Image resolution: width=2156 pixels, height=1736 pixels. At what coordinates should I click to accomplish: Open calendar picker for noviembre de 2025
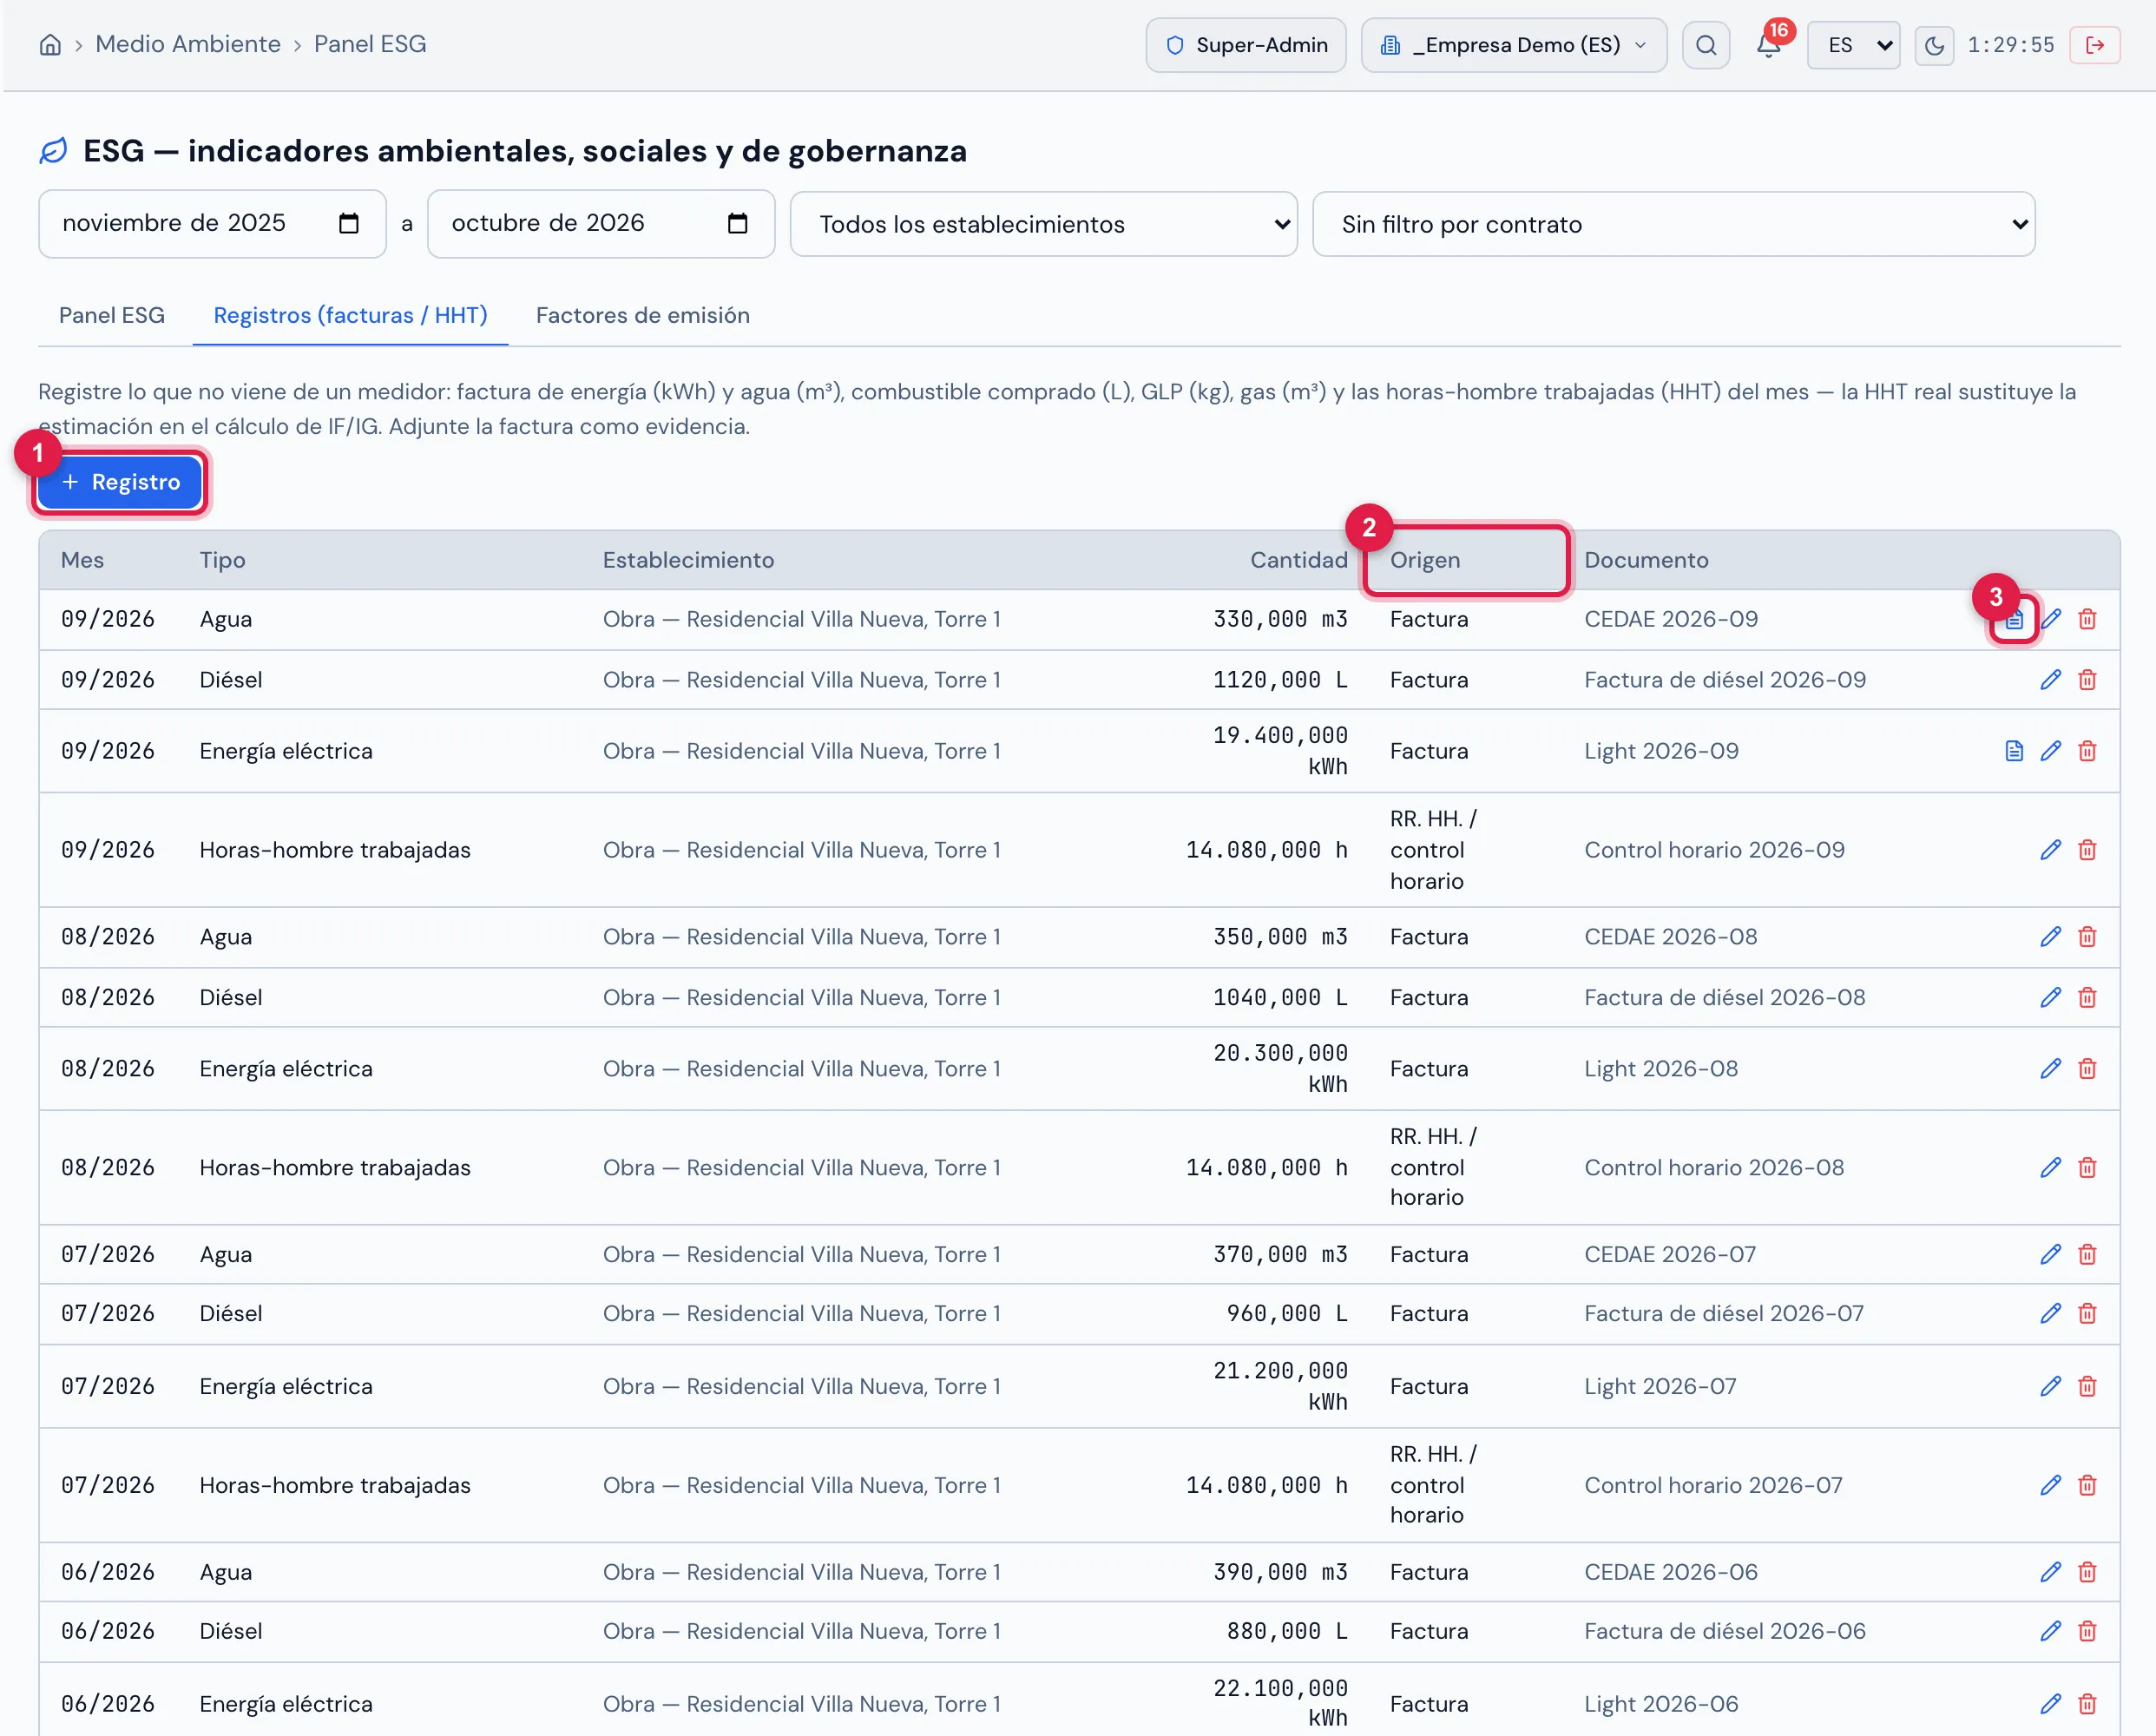pos(348,223)
